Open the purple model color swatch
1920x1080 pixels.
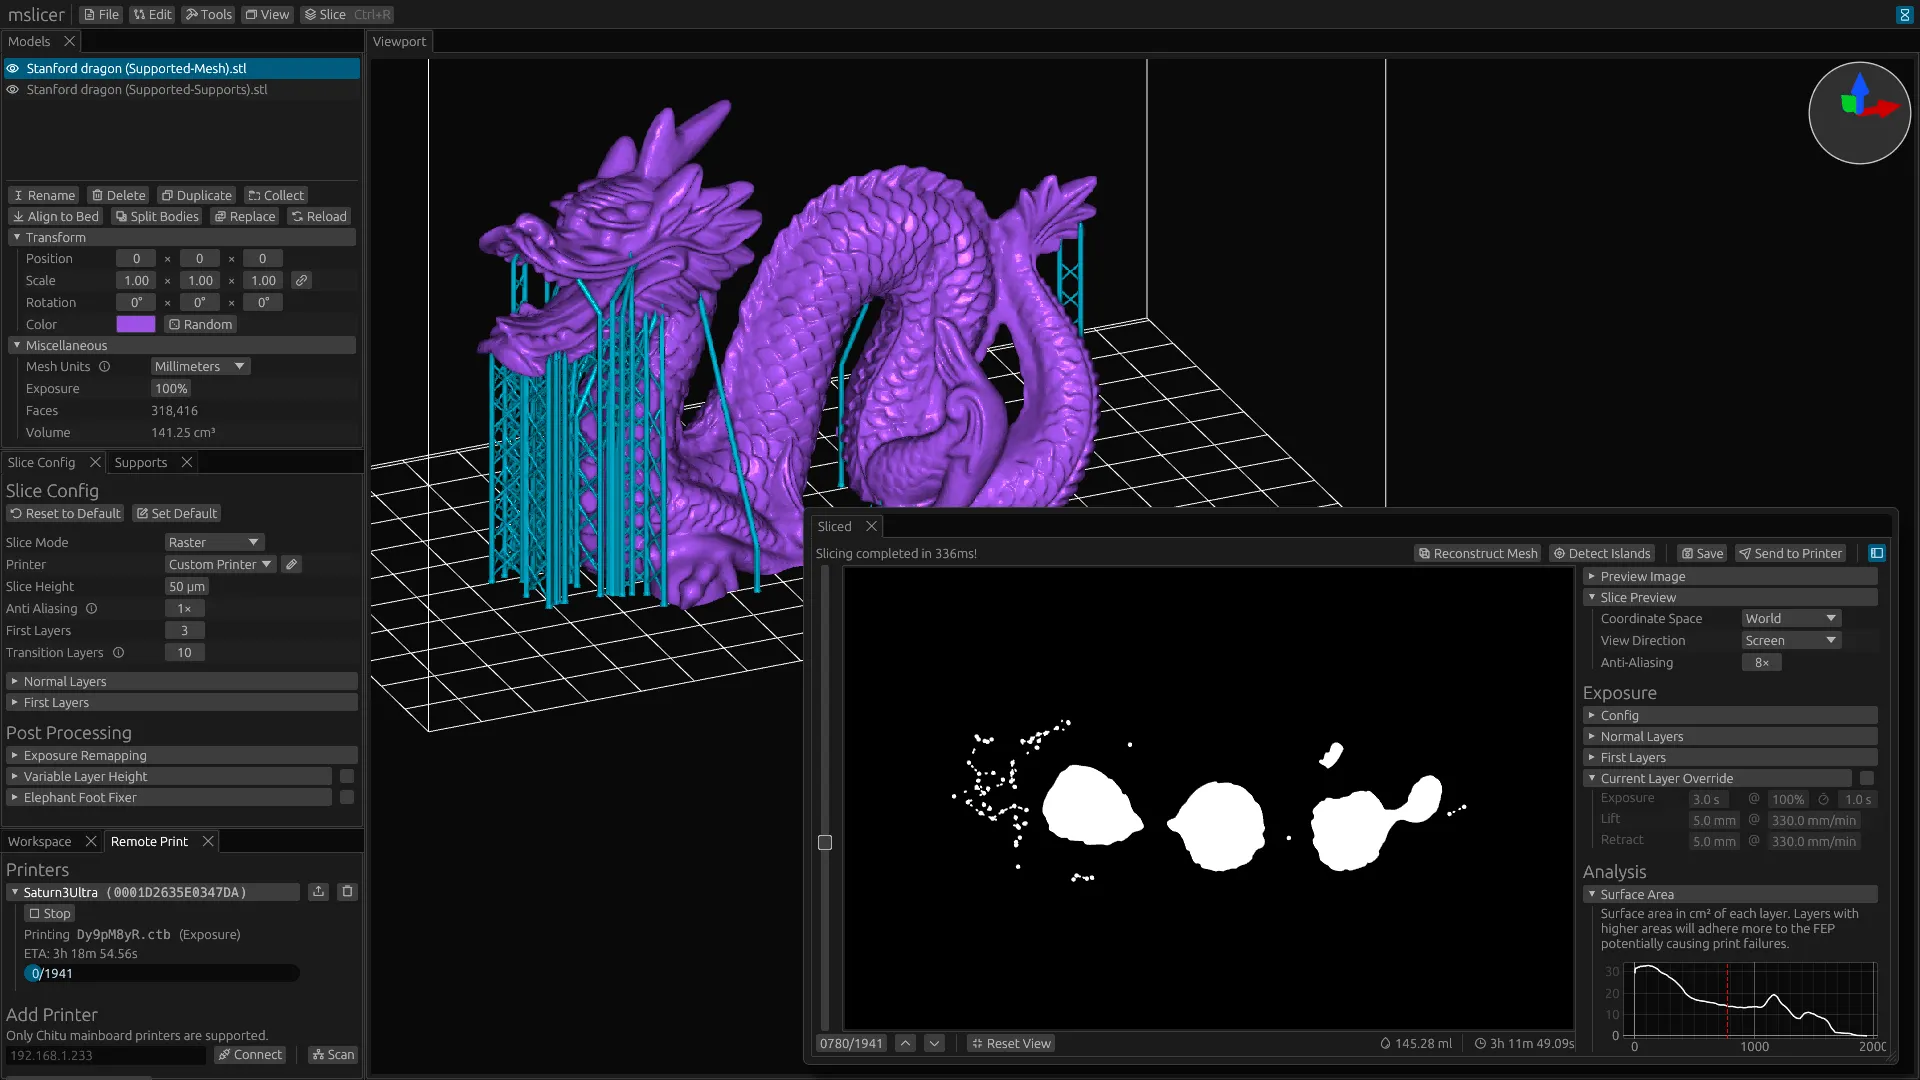tap(136, 325)
